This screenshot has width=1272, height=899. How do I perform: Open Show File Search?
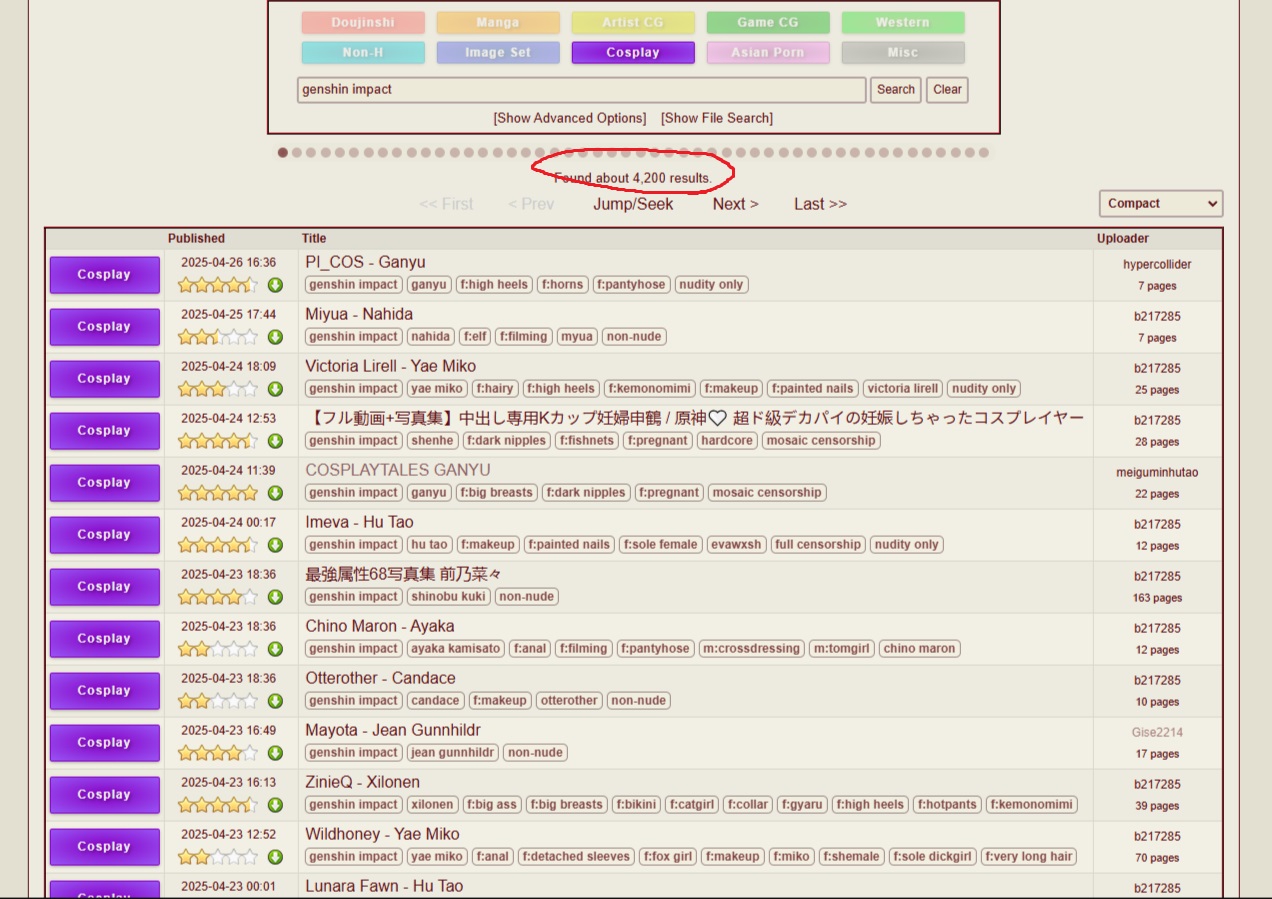[x=717, y=118]
